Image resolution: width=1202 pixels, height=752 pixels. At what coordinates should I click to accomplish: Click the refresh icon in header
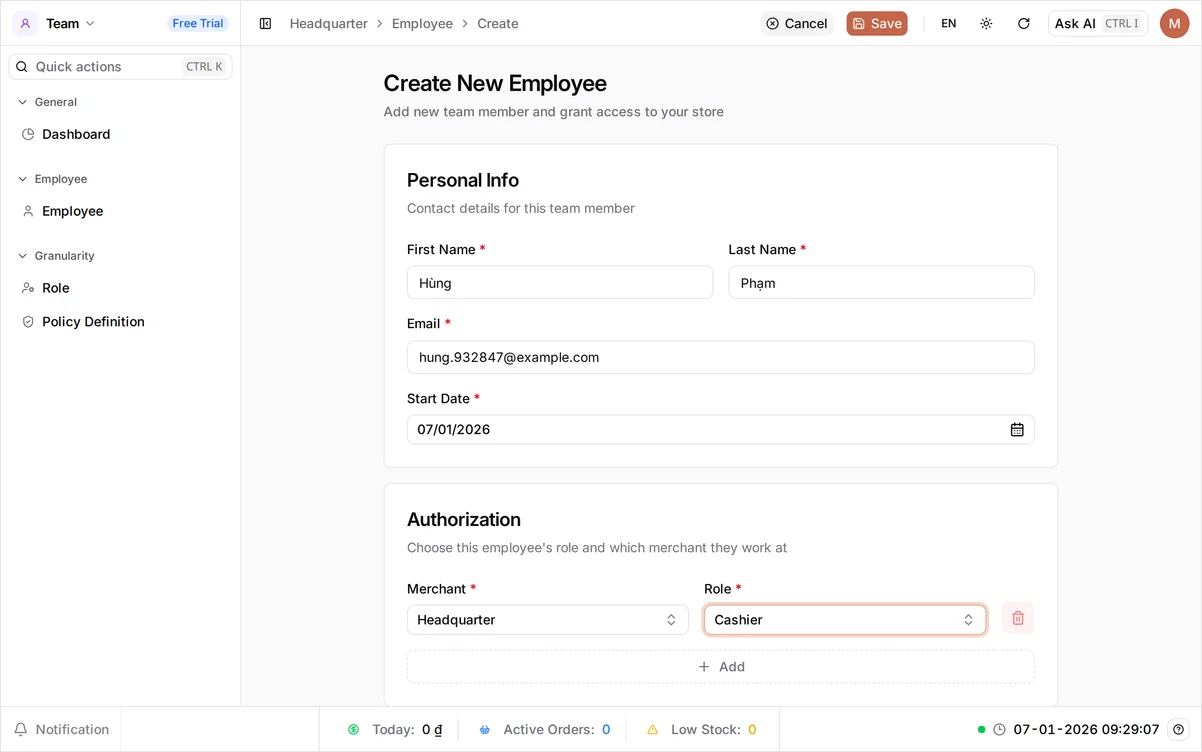[1023, 23]
